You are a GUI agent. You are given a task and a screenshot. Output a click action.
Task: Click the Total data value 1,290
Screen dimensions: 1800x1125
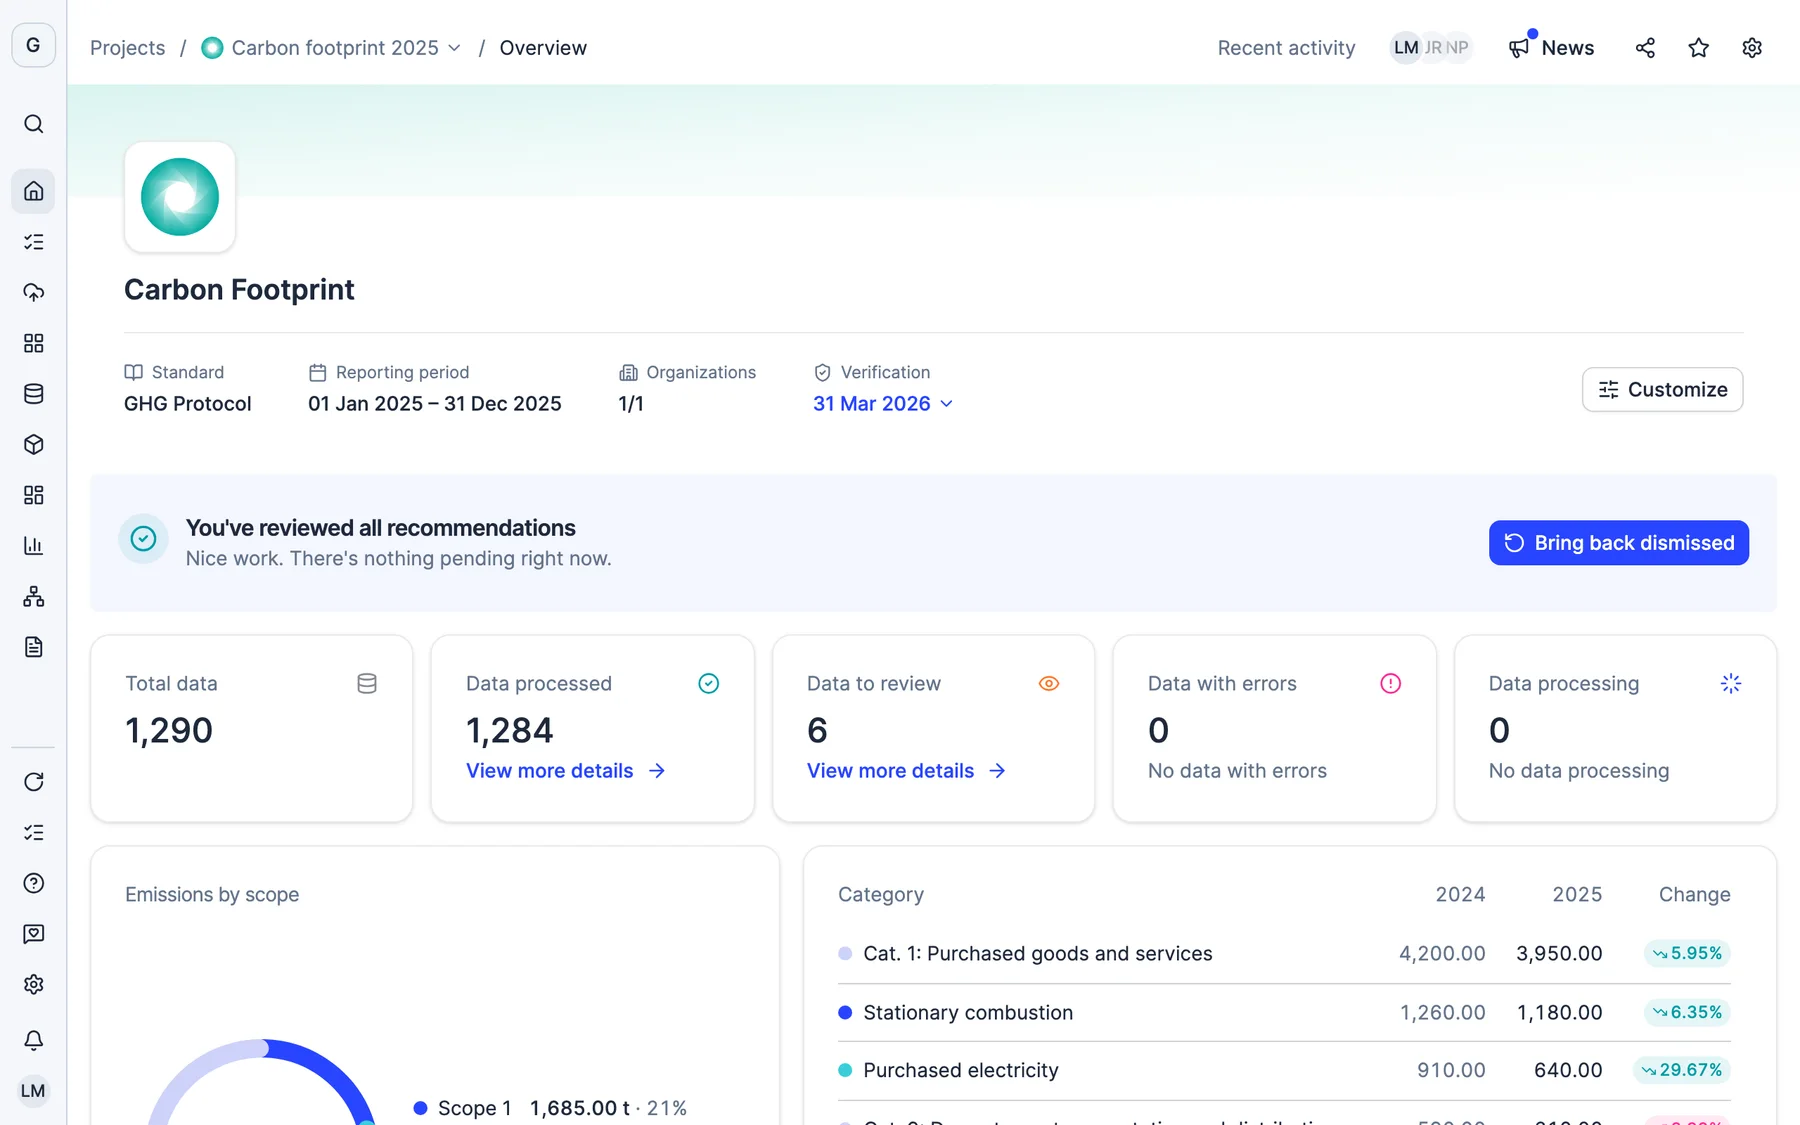169,731
